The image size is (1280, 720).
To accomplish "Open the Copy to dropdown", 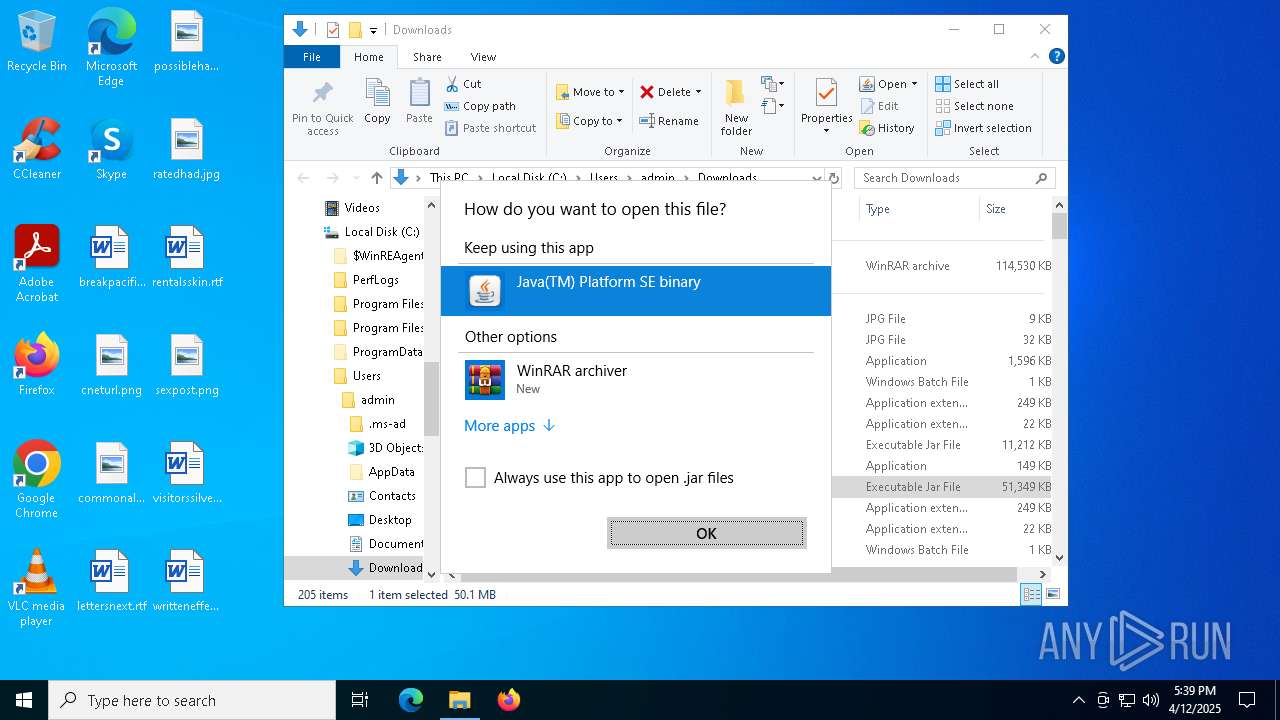I will [589, 121].
